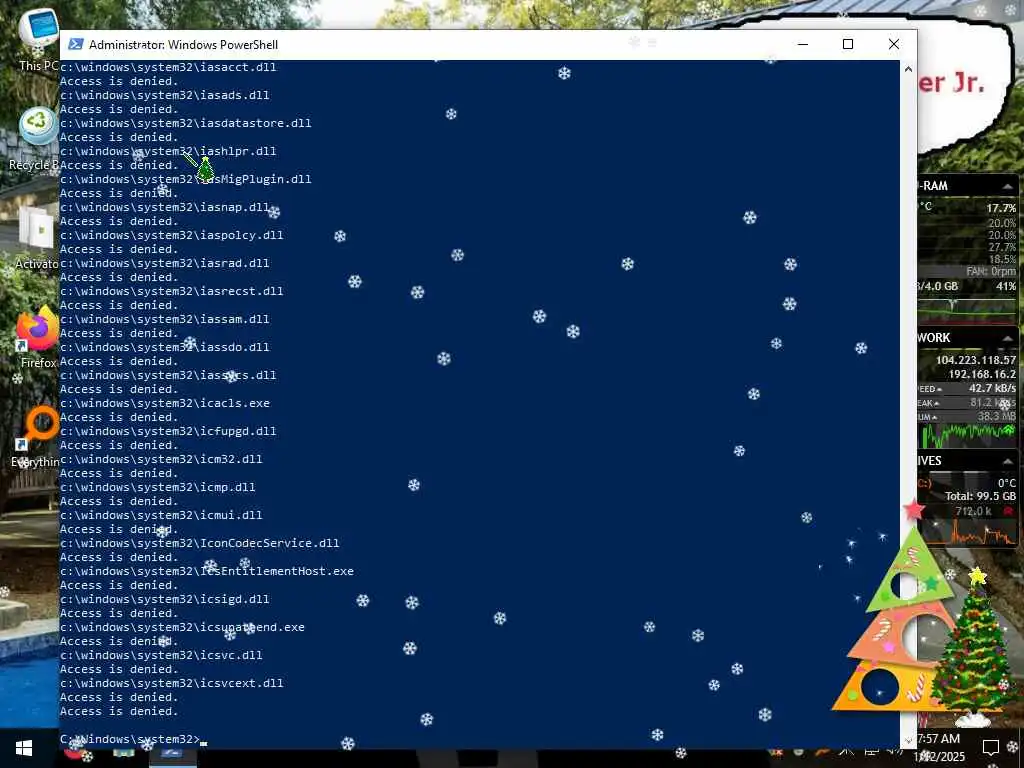Click the icm32.dll output line
Image resolution: width=1024 pixels, height=768 pixels.
(161, 460)
